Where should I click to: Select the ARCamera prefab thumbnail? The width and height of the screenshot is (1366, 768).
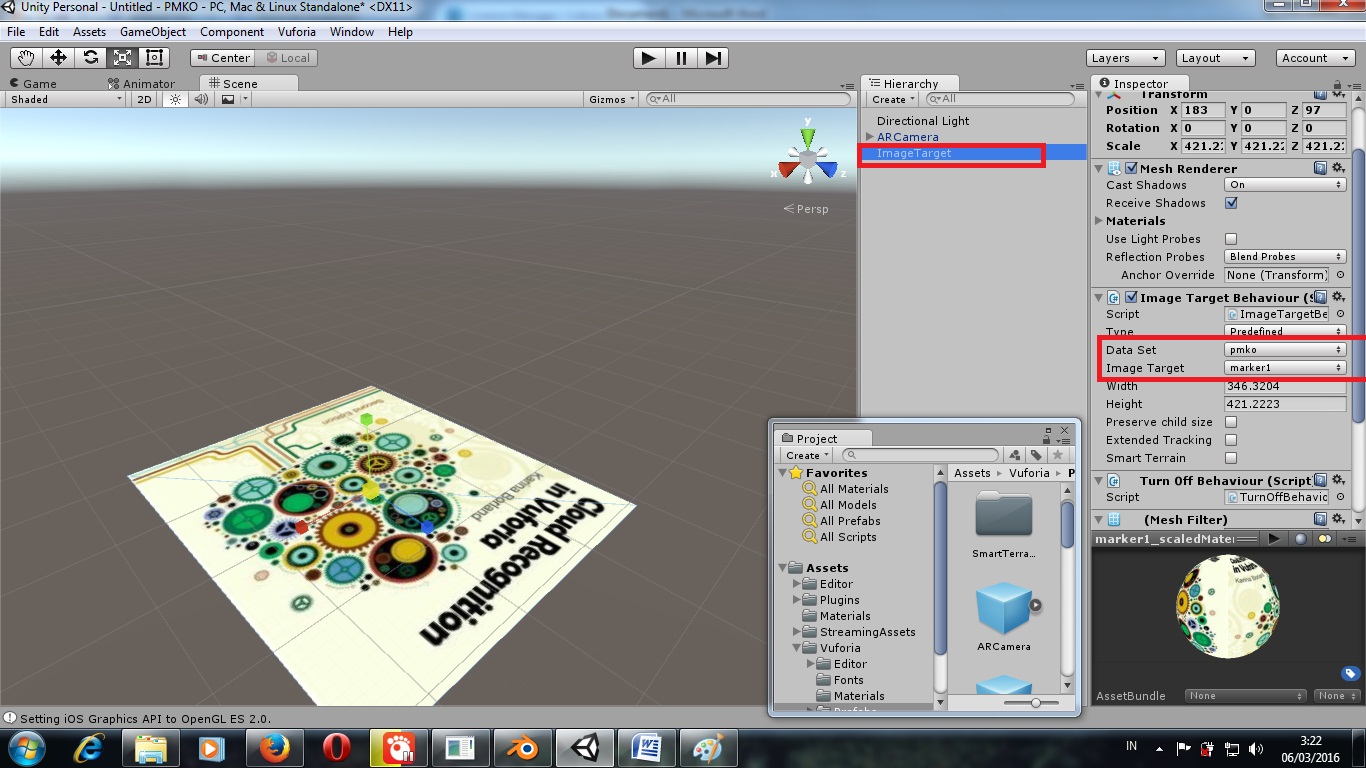[x=1003, y=608]
